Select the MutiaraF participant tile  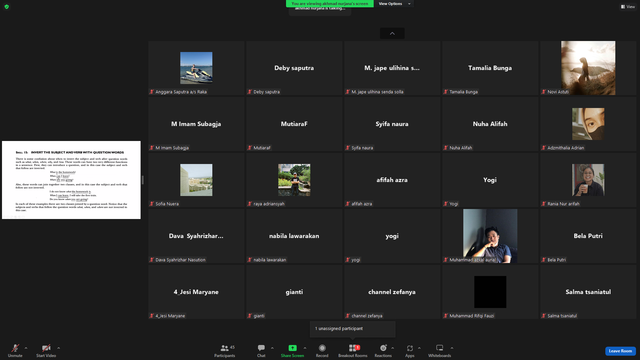pos(294,124)
